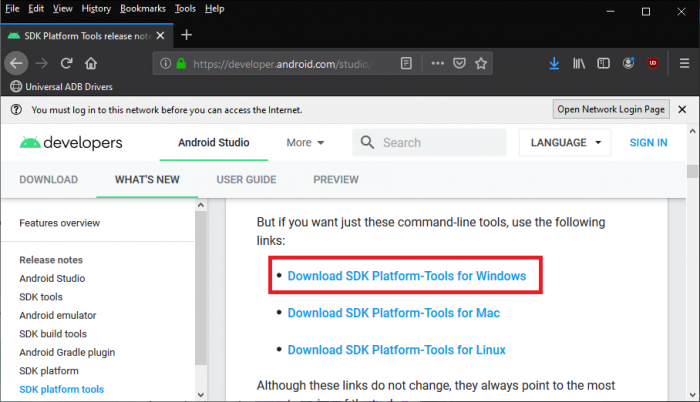Open SDK platform tools sidebar link
The width and height of the screenshot is (700, 402).
pos(62,389)
